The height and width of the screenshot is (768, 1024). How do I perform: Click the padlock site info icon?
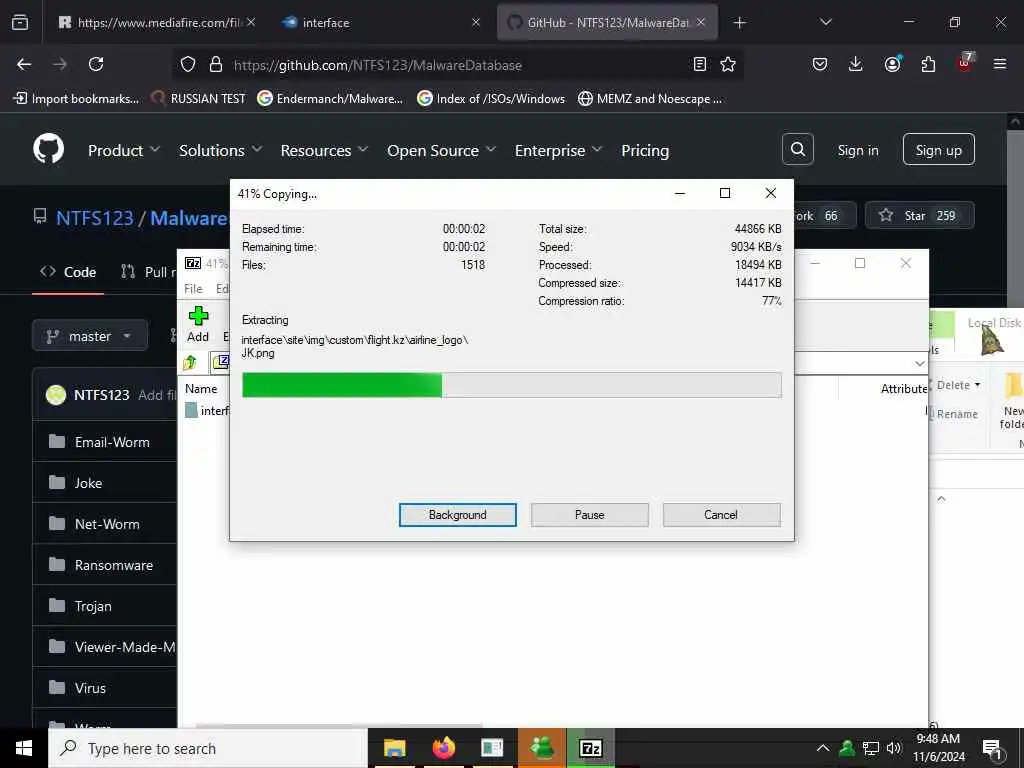coord(216,65)
